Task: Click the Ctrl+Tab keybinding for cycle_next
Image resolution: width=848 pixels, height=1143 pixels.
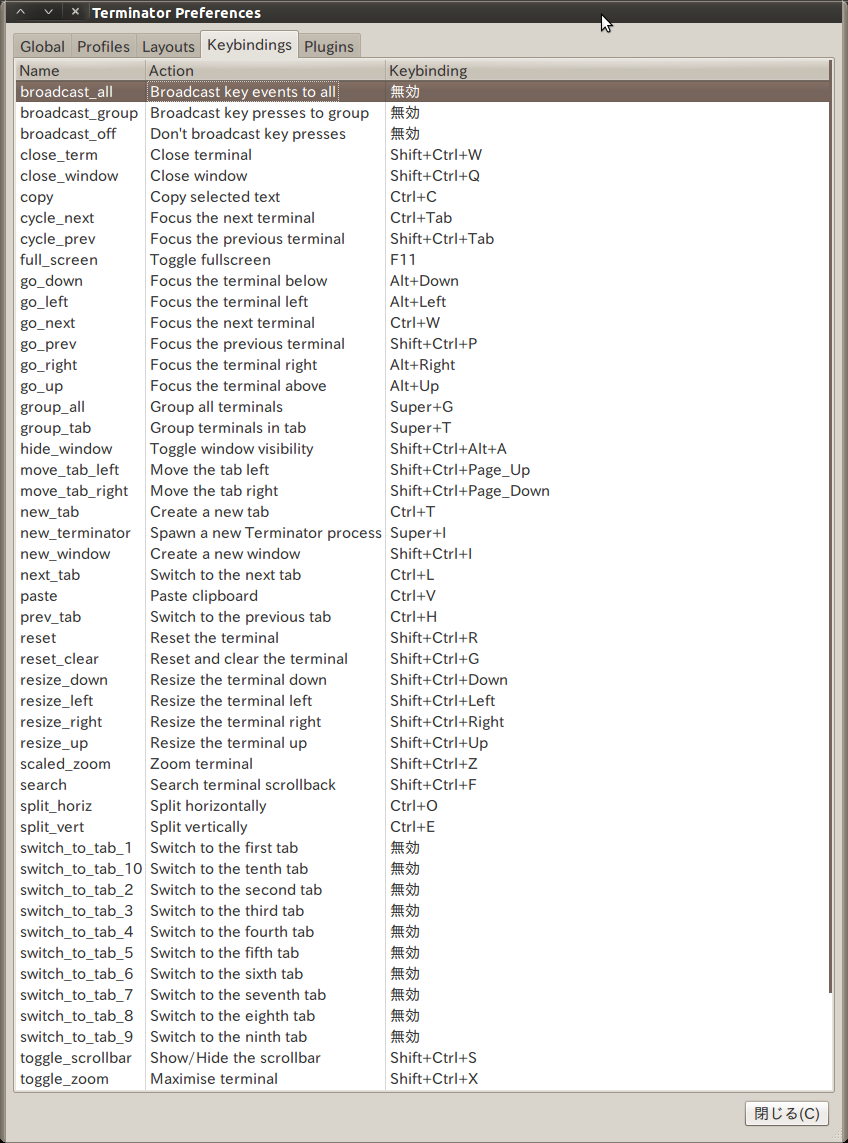Action: coord(421,218)
